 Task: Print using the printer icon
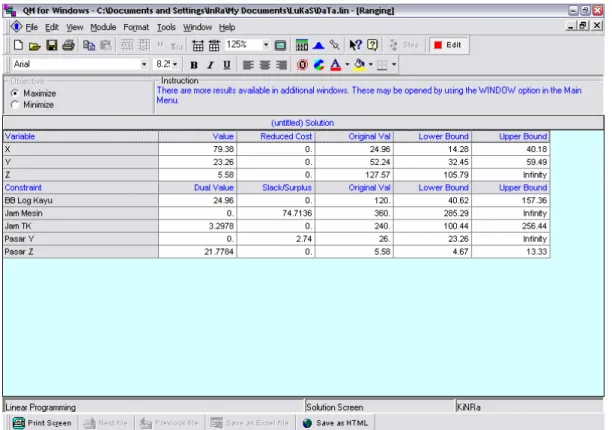pos(68,45)
